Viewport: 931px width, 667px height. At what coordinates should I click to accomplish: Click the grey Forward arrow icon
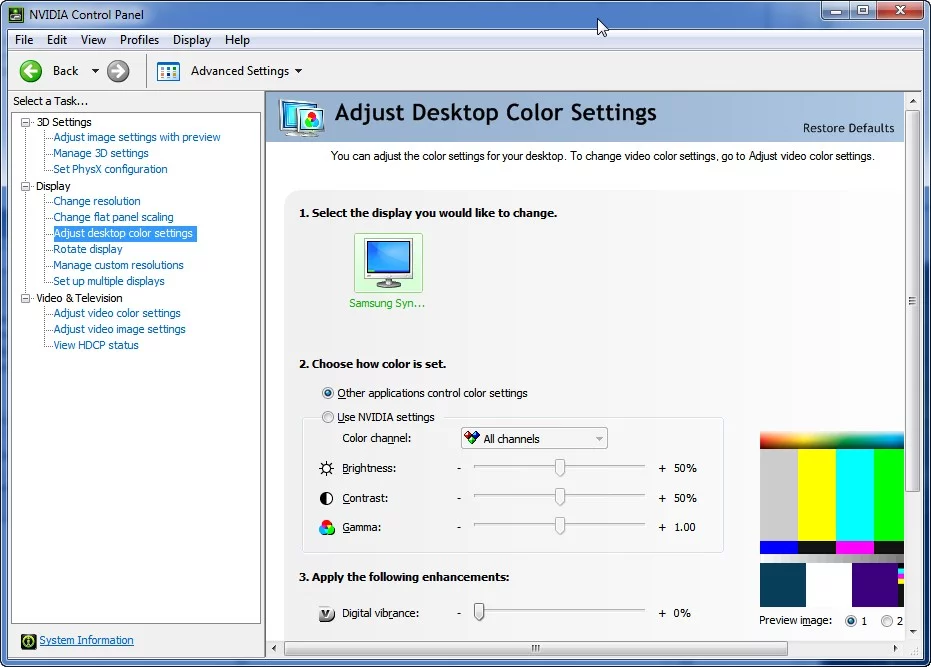(x=118, y=71)
